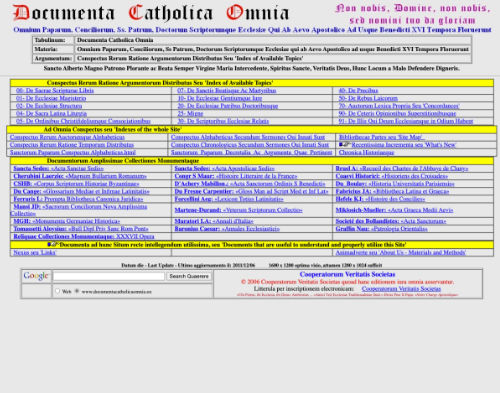
Task: Open 00- De Sacrae Scripturae Libris
Action: pos(55,90)
